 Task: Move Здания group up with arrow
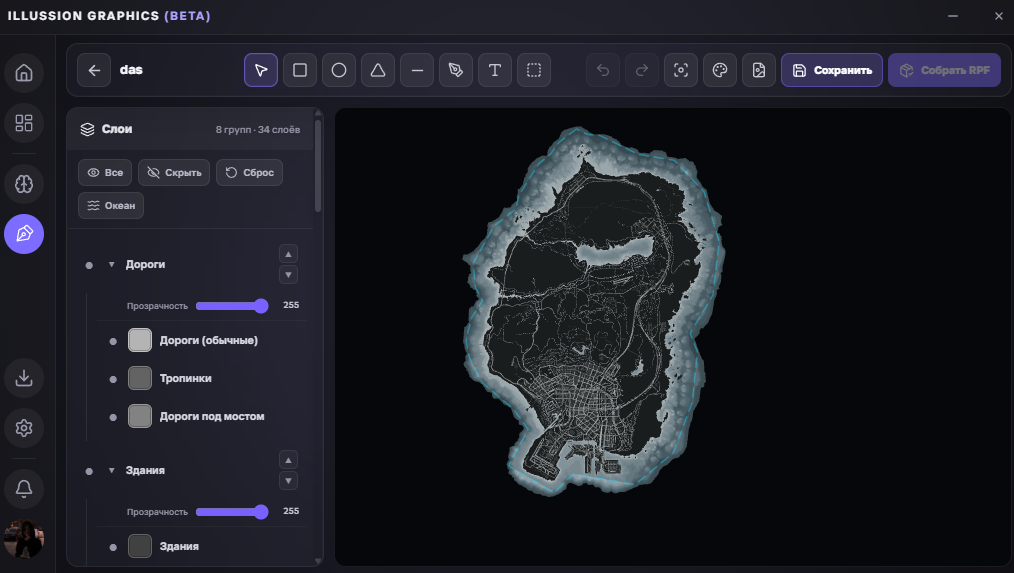tap(288, 460)
